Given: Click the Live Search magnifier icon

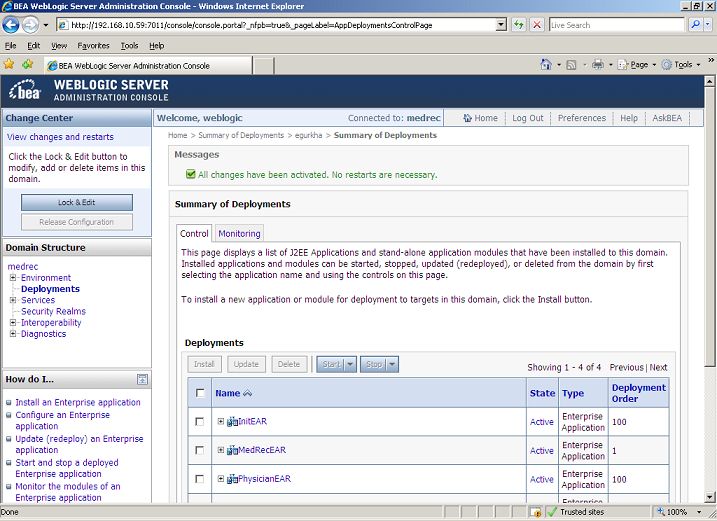Looking at the screenshot, I should (x=695, y=25).
